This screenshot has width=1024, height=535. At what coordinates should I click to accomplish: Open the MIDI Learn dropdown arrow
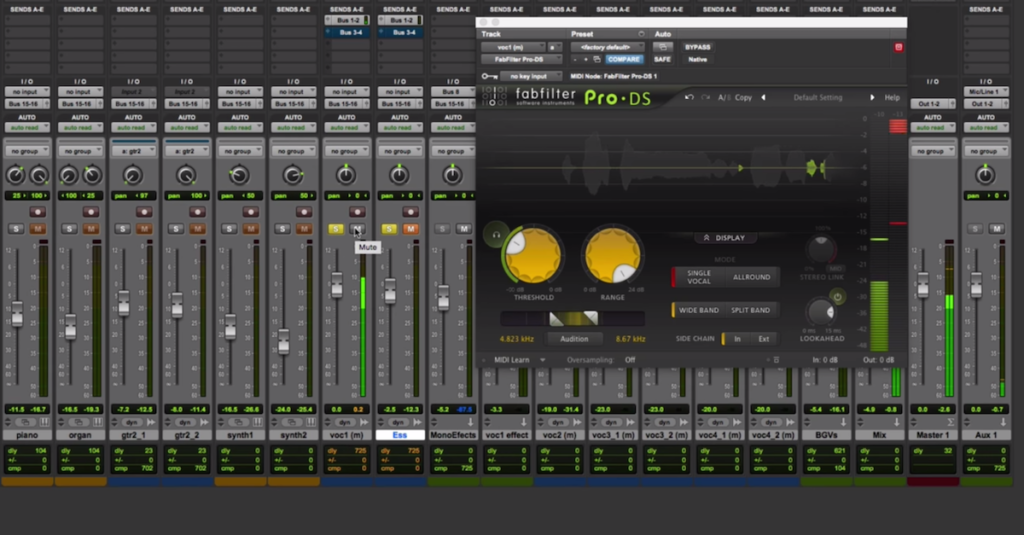(x=542, y=360)
